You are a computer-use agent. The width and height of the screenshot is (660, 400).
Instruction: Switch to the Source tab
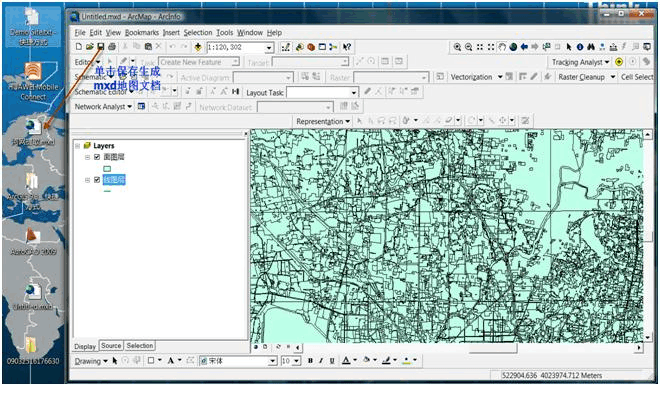click(x=111, y=346)
